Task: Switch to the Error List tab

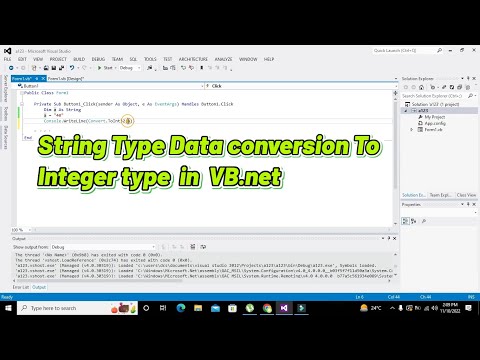Action: 21,287
